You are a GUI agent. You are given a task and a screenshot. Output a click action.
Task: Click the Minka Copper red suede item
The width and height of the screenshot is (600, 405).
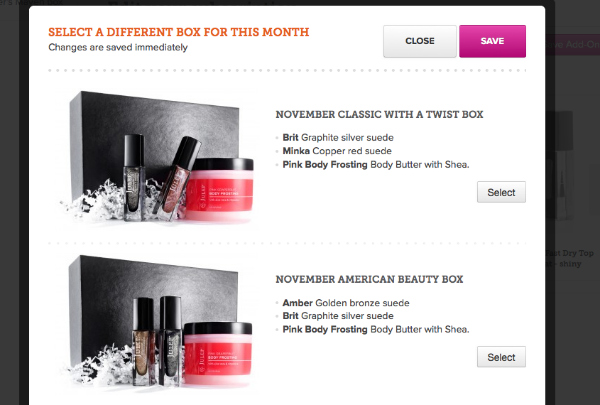(x=337, y=151)
